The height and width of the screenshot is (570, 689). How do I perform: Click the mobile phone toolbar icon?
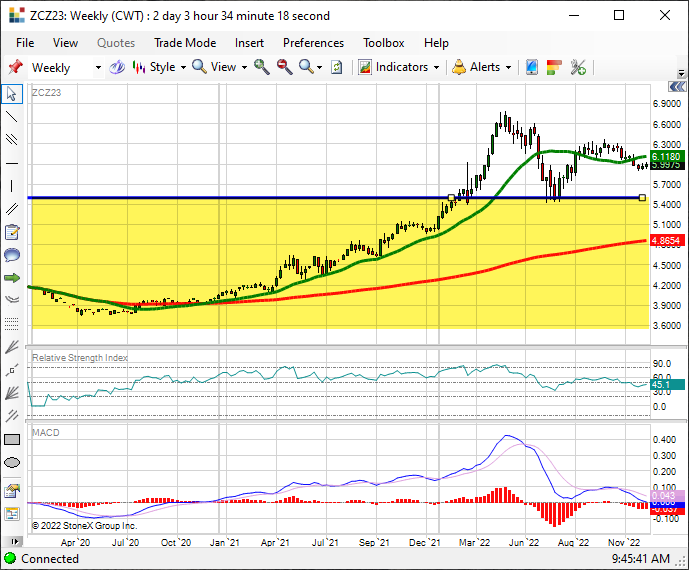(532, 67)
